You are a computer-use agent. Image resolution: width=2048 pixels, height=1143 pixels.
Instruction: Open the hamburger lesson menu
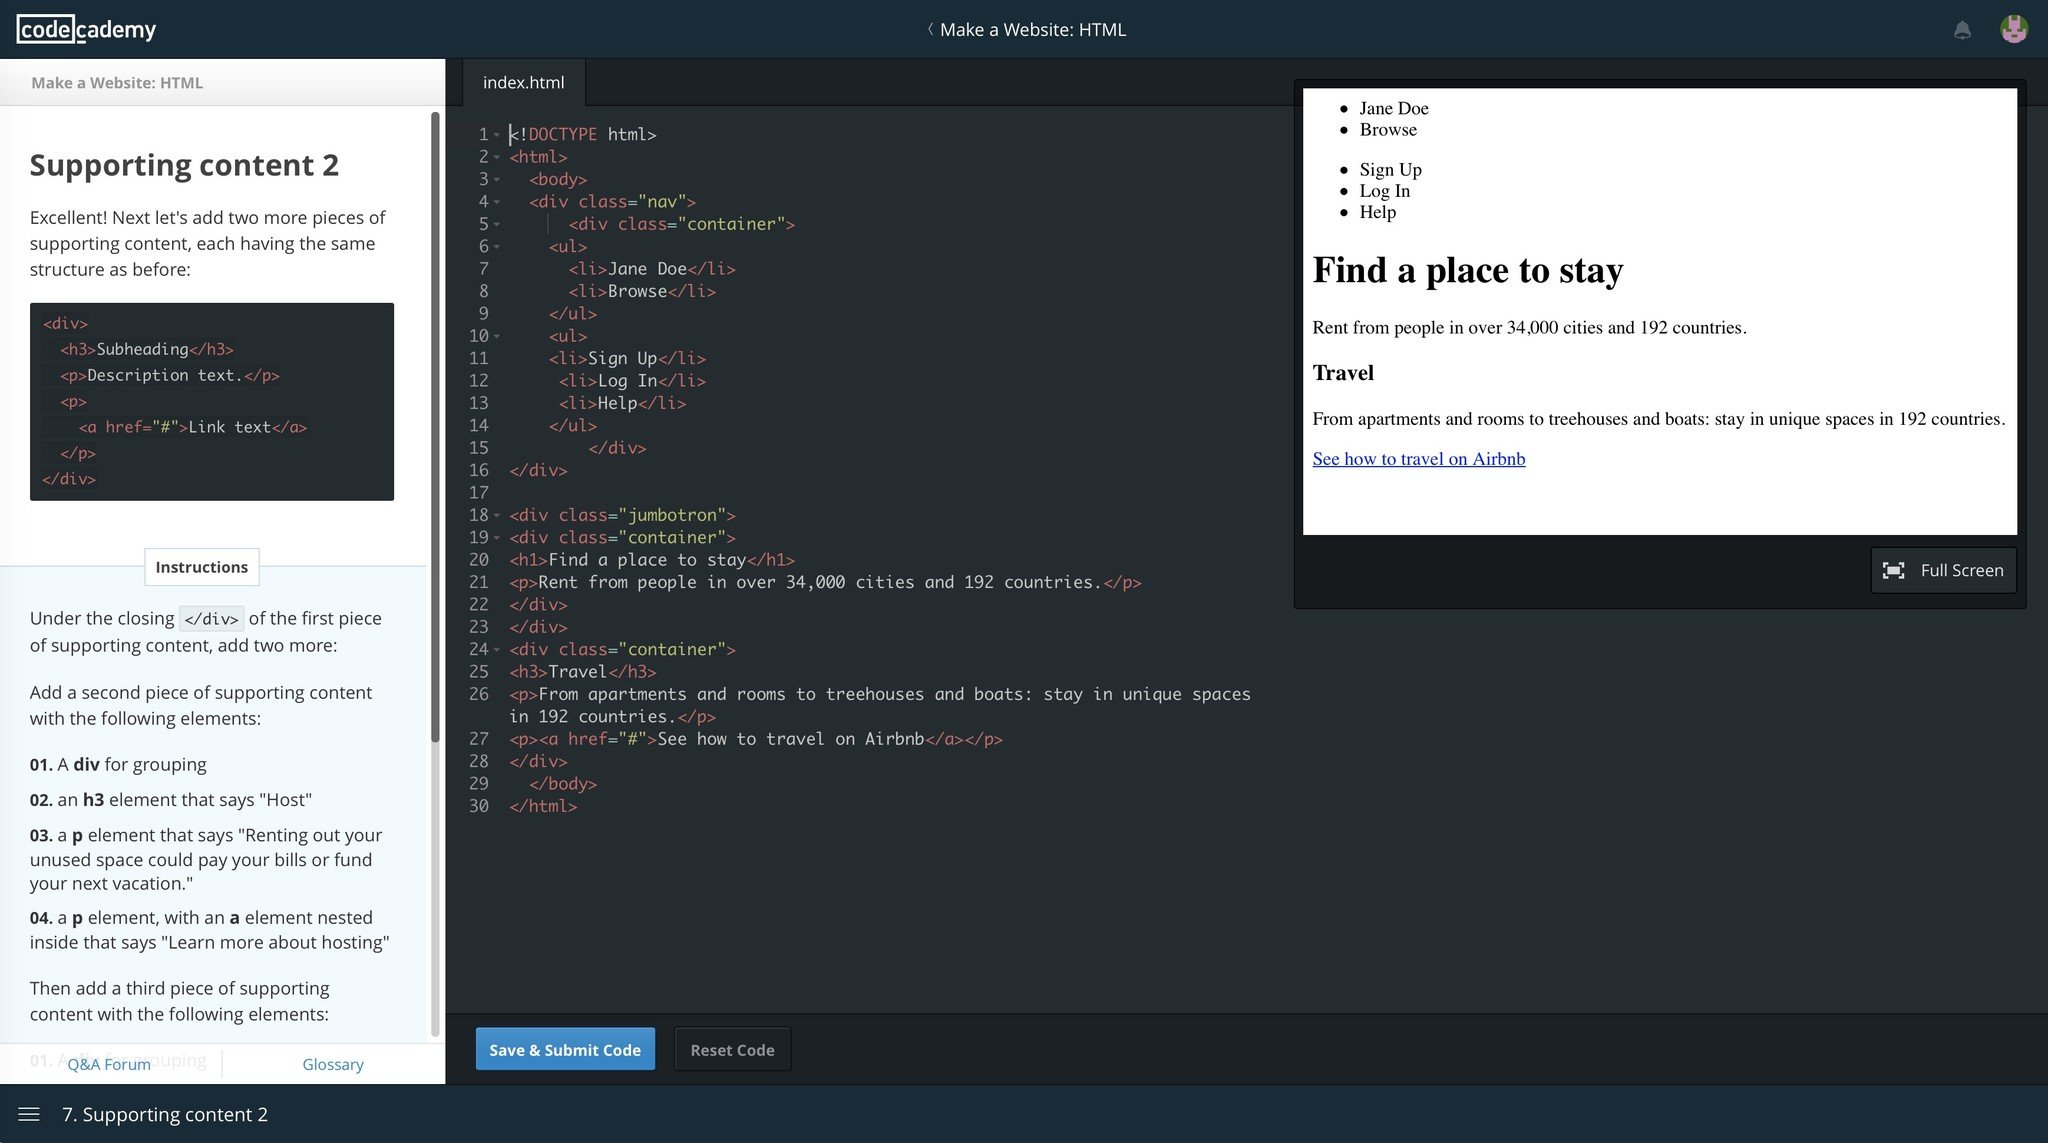pyautogui.click(x=29, y=1114)
